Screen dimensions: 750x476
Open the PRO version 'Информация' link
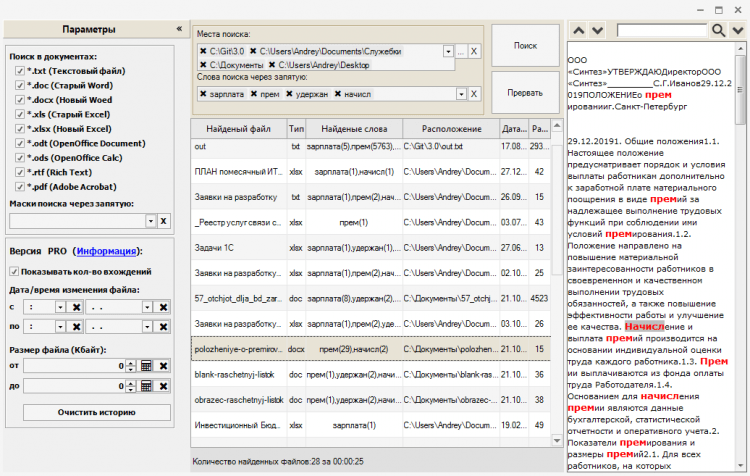click(x=107, y=251)
